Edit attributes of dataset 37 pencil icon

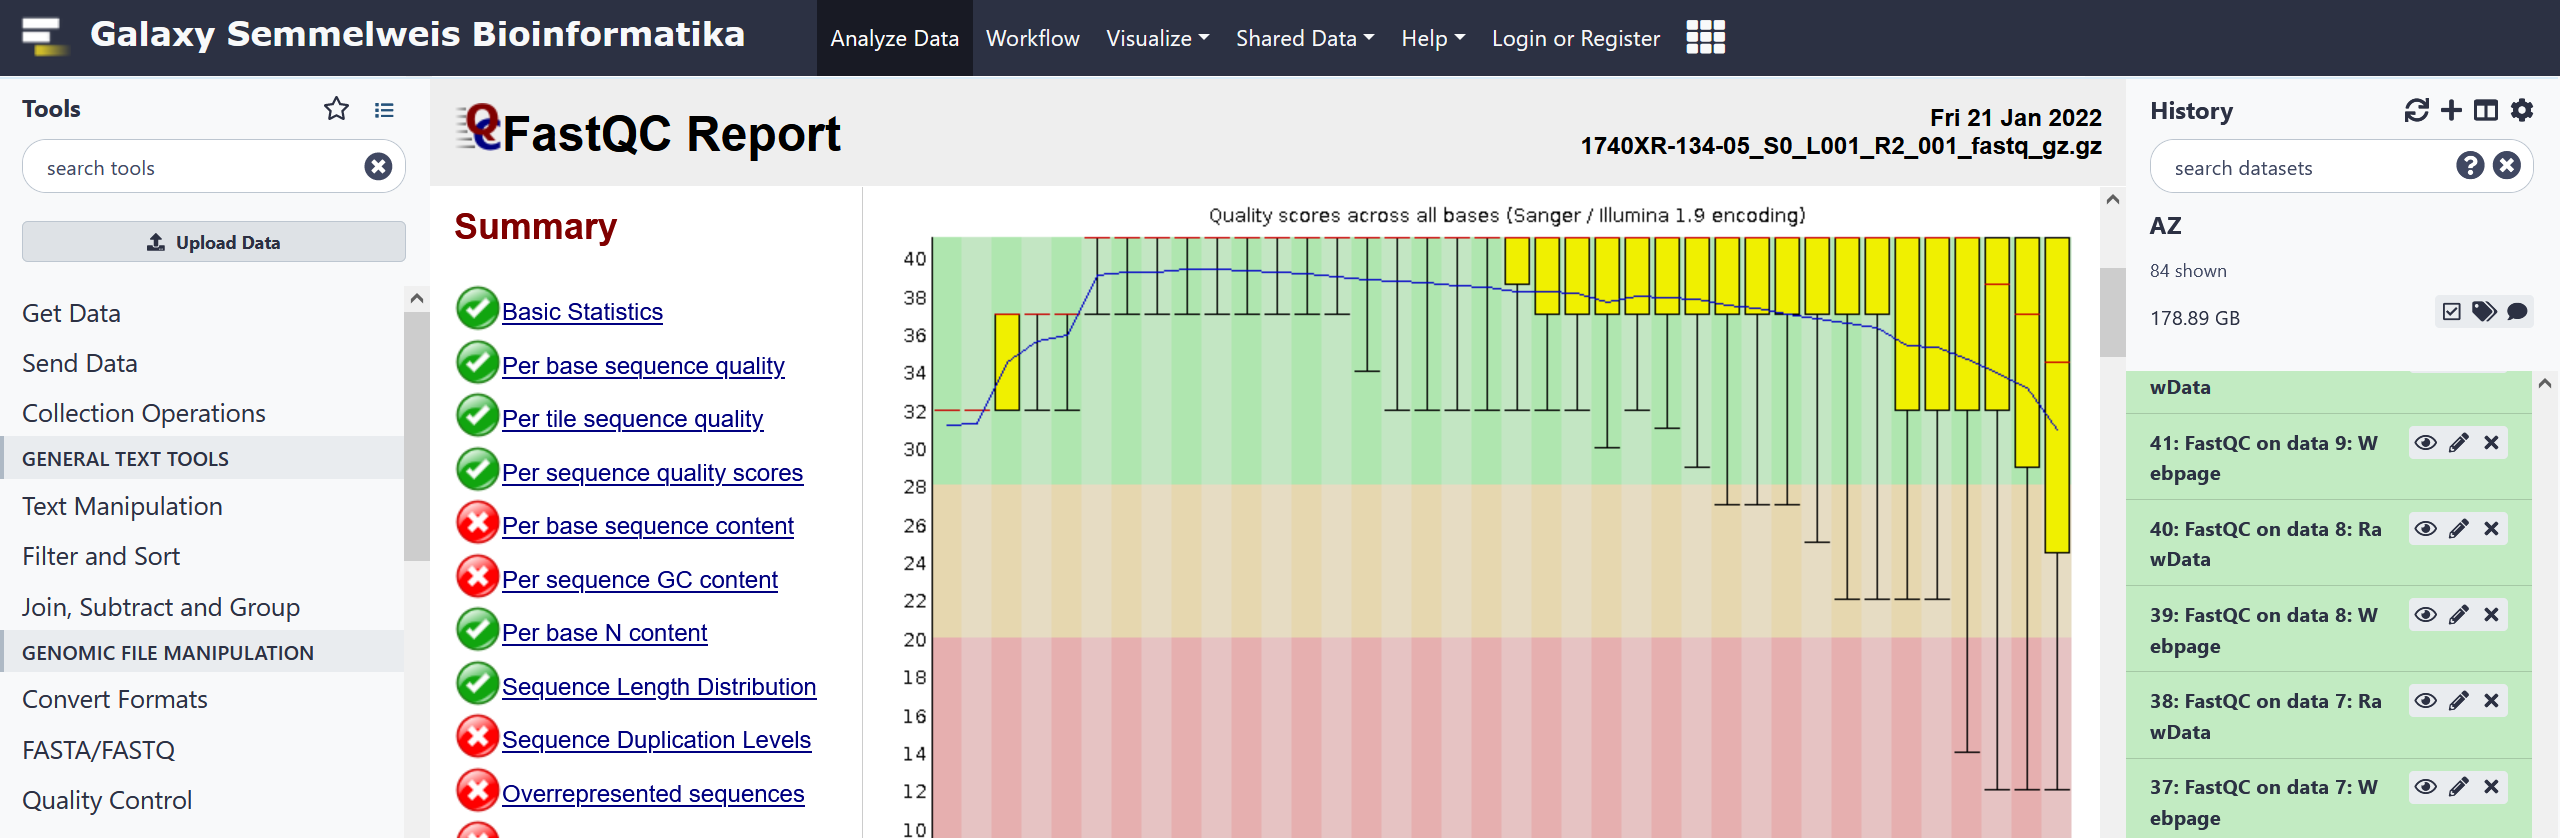[x=2459, y=787]
